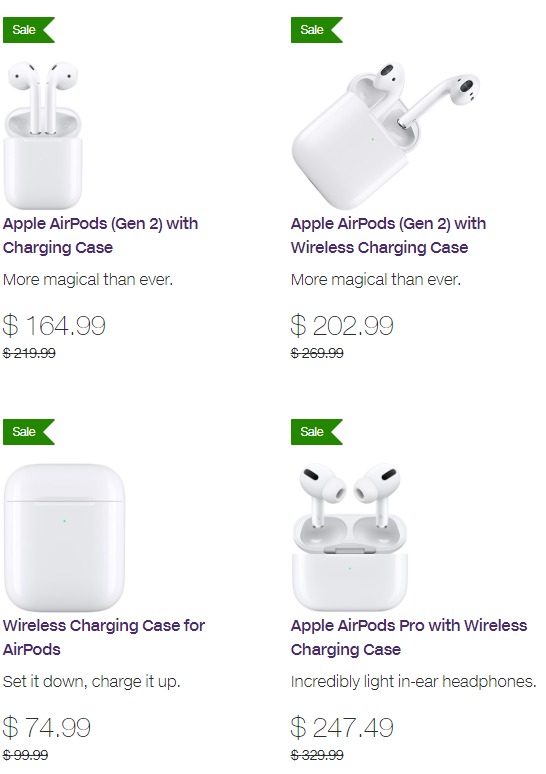Click the $ 164.99 sale price
The height and width of the screenshot is (774, 546).
[x=54, y=325]
